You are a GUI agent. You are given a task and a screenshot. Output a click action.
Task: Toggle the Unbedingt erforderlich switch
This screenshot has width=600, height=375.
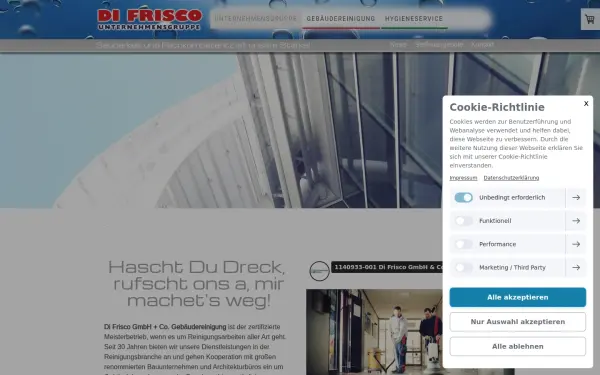coord(463,197)
